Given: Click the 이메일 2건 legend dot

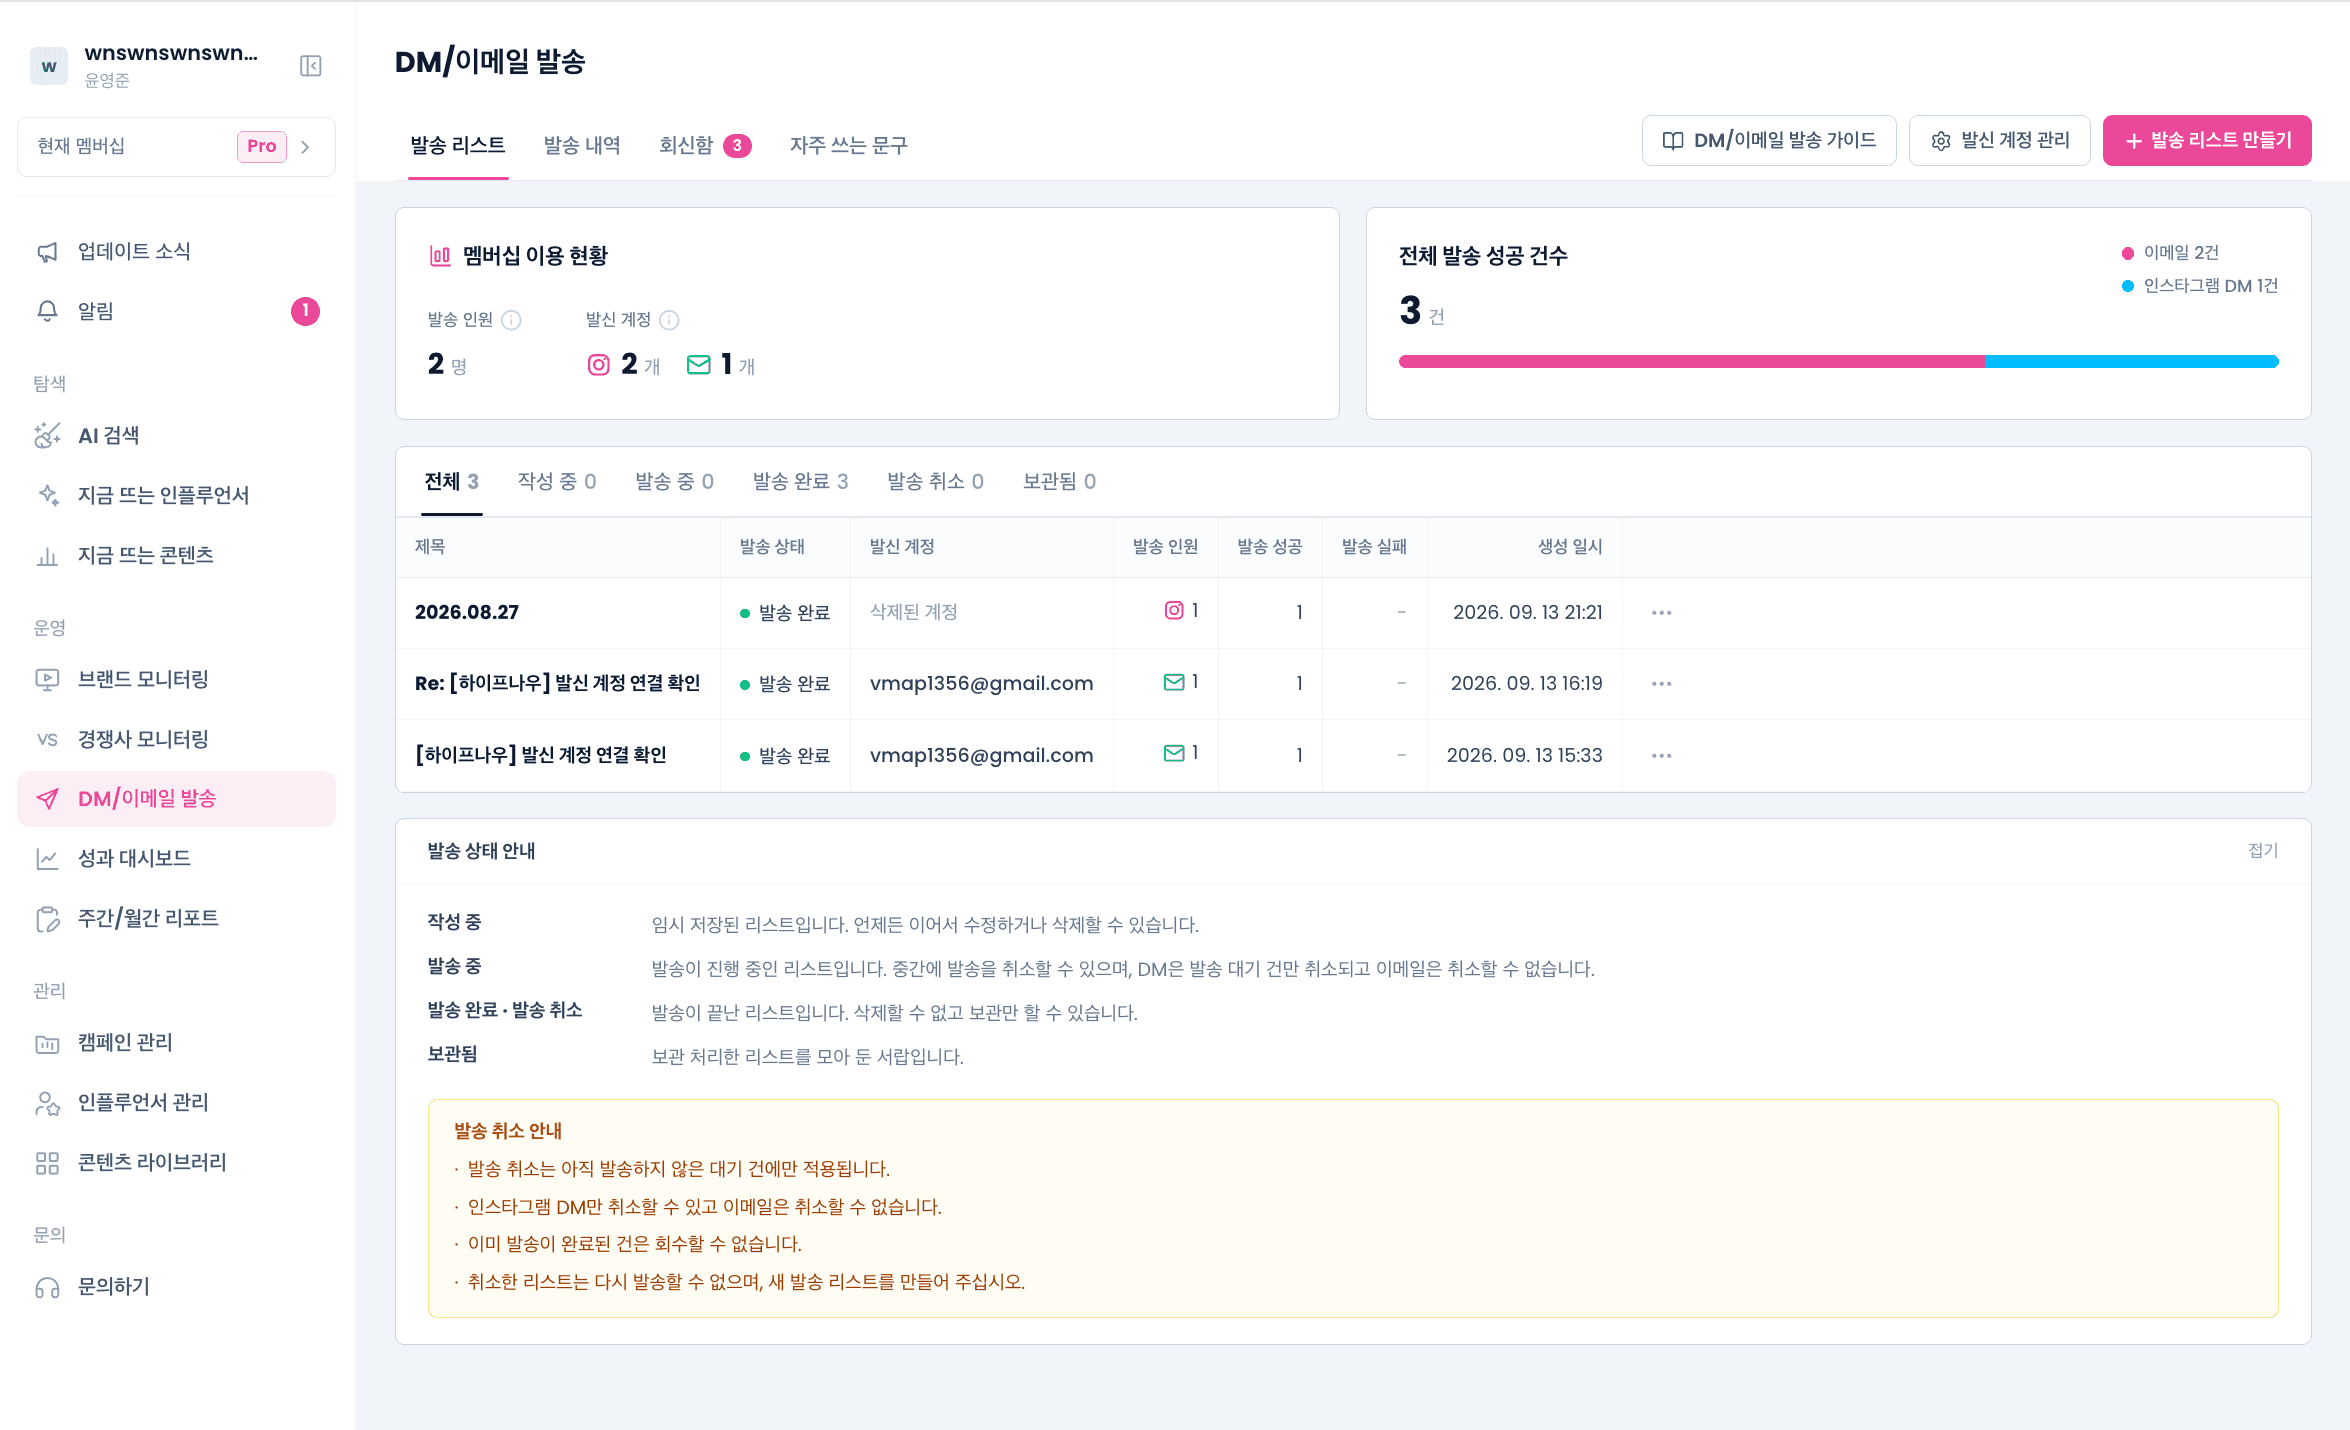Looking at the screenshot, I should (2127, 253).
